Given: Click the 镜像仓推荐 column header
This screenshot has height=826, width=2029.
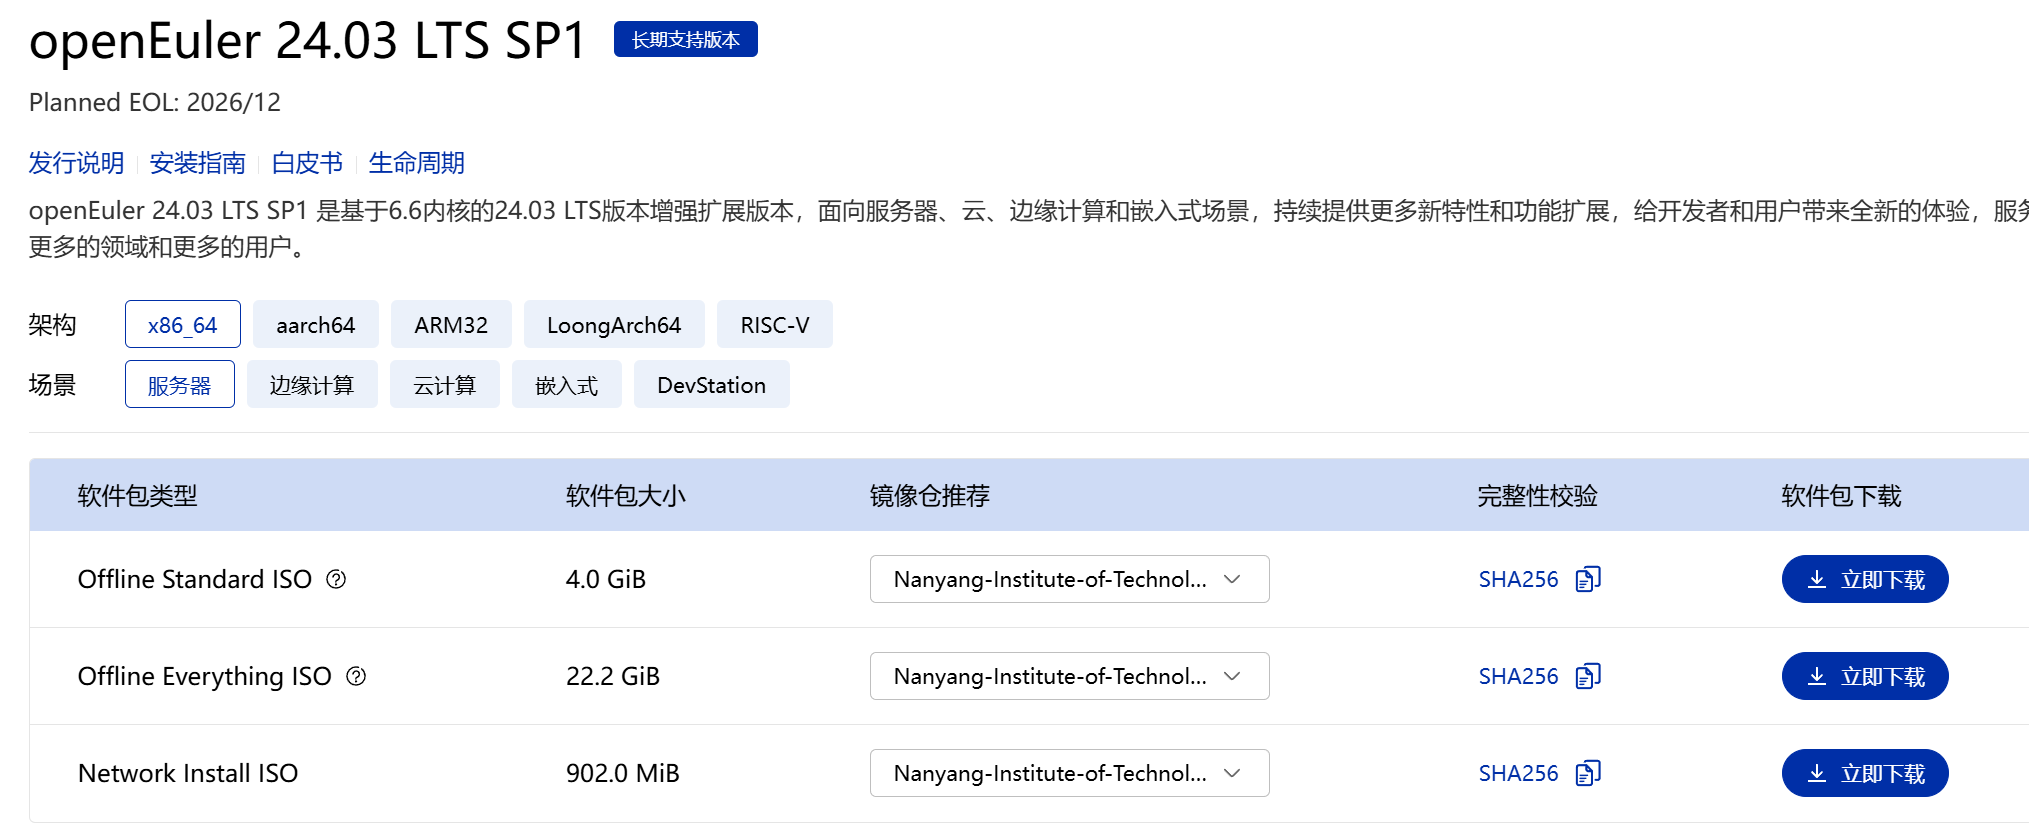Looking at the screenshot, I should point(930,495).
